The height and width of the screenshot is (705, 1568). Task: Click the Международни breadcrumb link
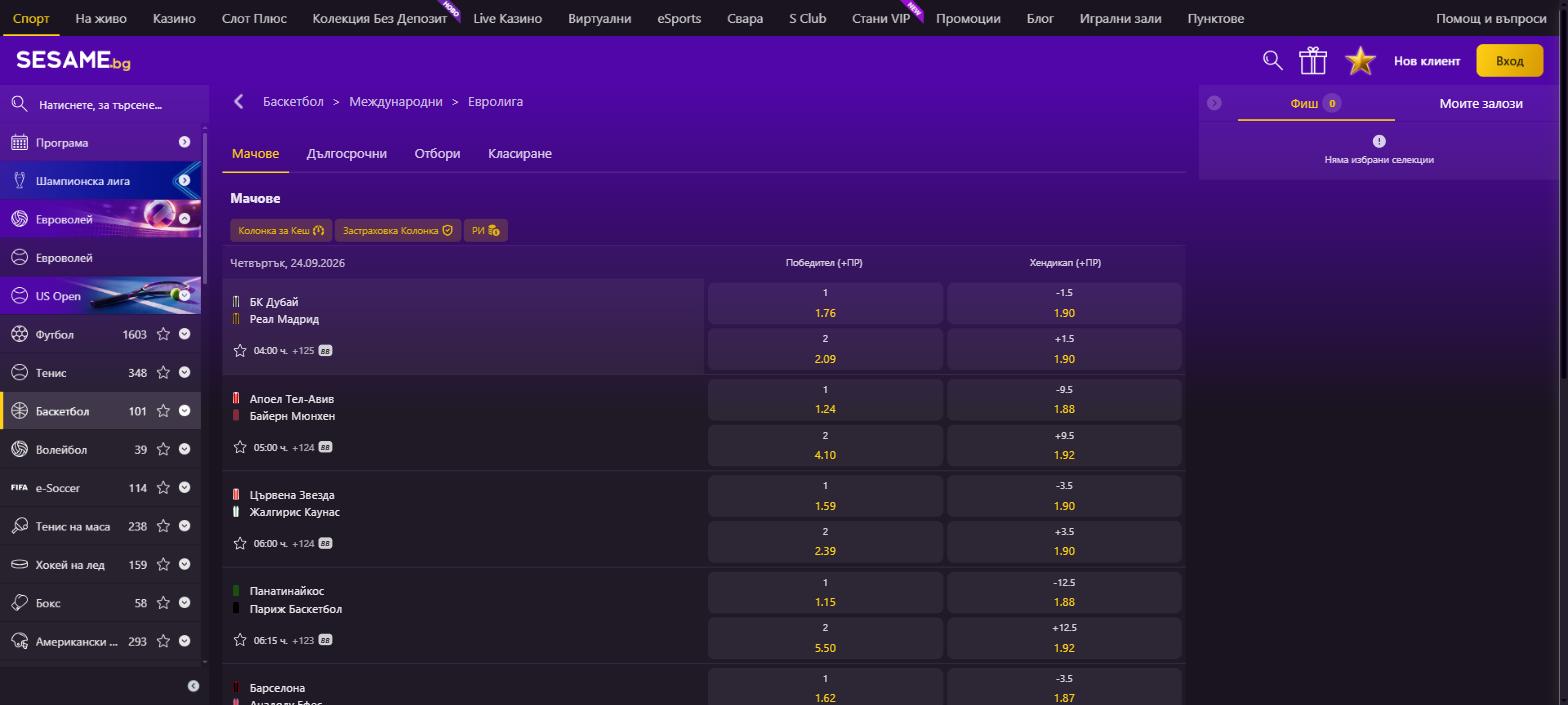tap(396, 101)
